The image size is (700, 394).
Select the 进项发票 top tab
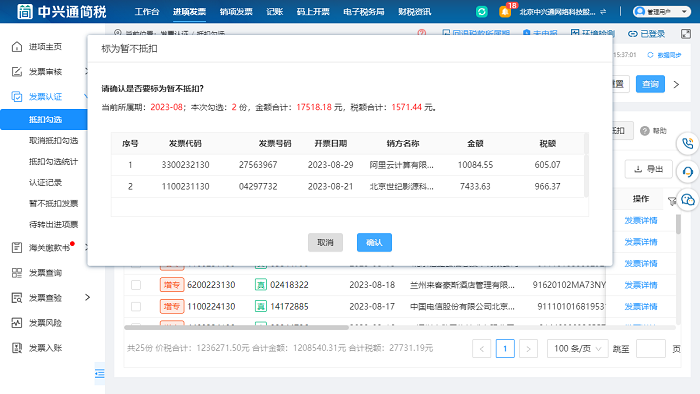coord(189,12)
